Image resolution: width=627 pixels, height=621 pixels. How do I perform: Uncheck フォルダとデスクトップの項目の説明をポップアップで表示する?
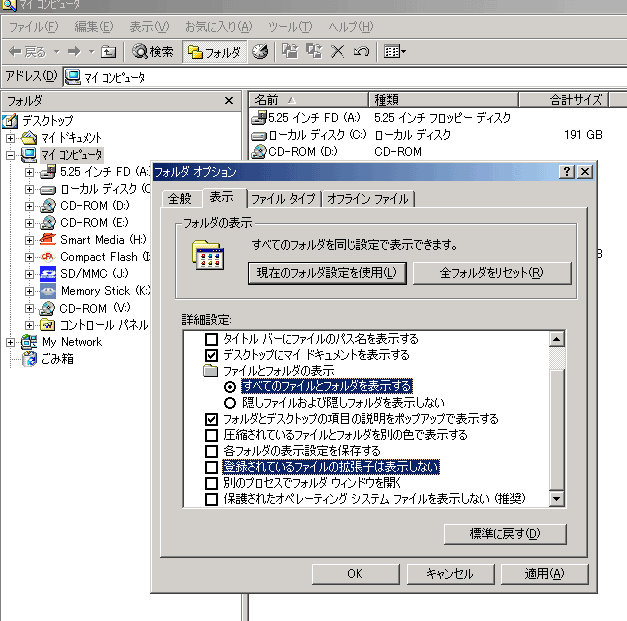(211, 419)
